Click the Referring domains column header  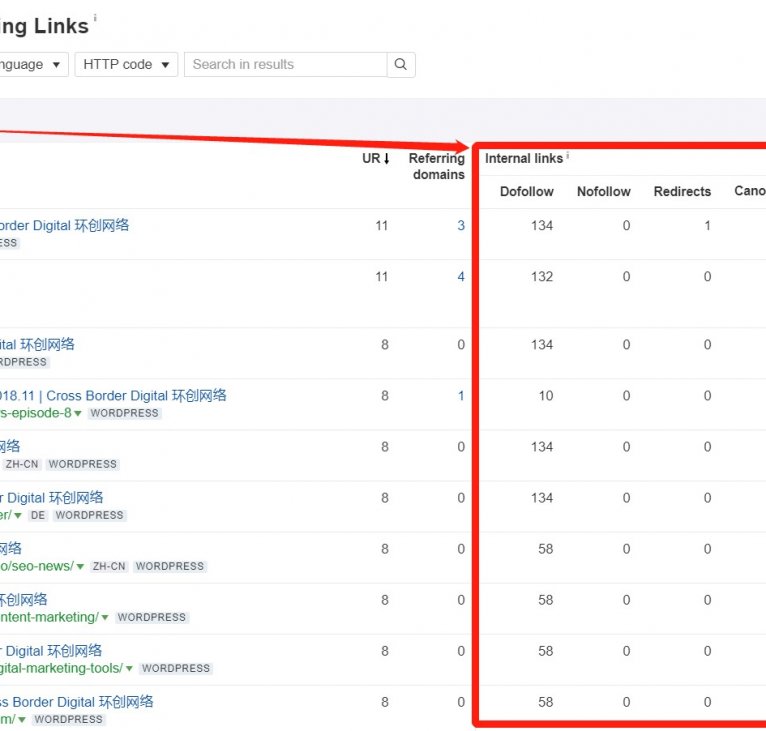pos(437,166)
